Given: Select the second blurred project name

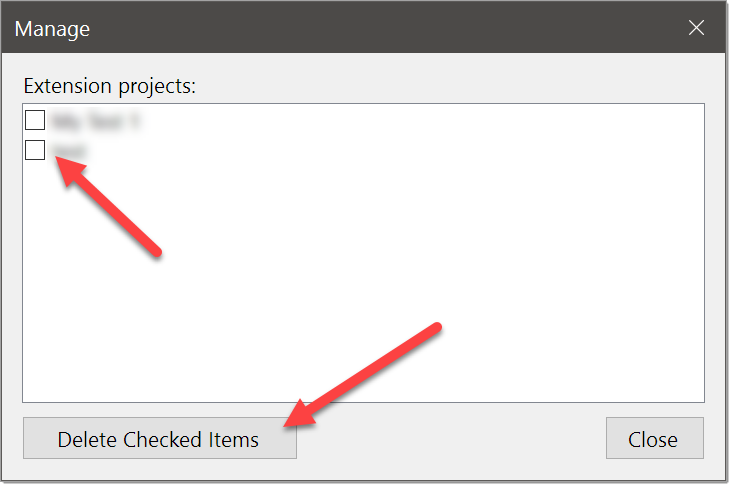Looking at the screenshot, I should [69, 150].
